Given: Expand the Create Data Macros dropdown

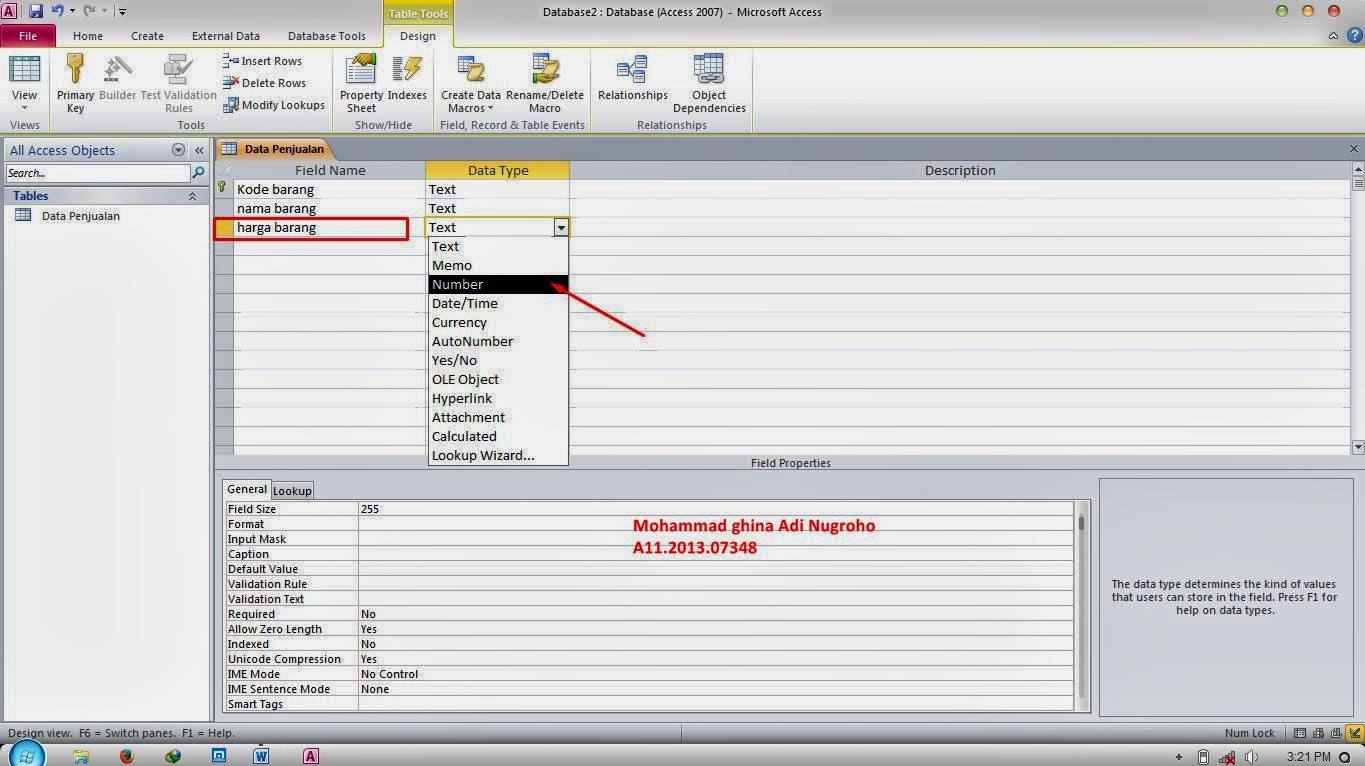Looking at the screenshot, I should 471,84.
